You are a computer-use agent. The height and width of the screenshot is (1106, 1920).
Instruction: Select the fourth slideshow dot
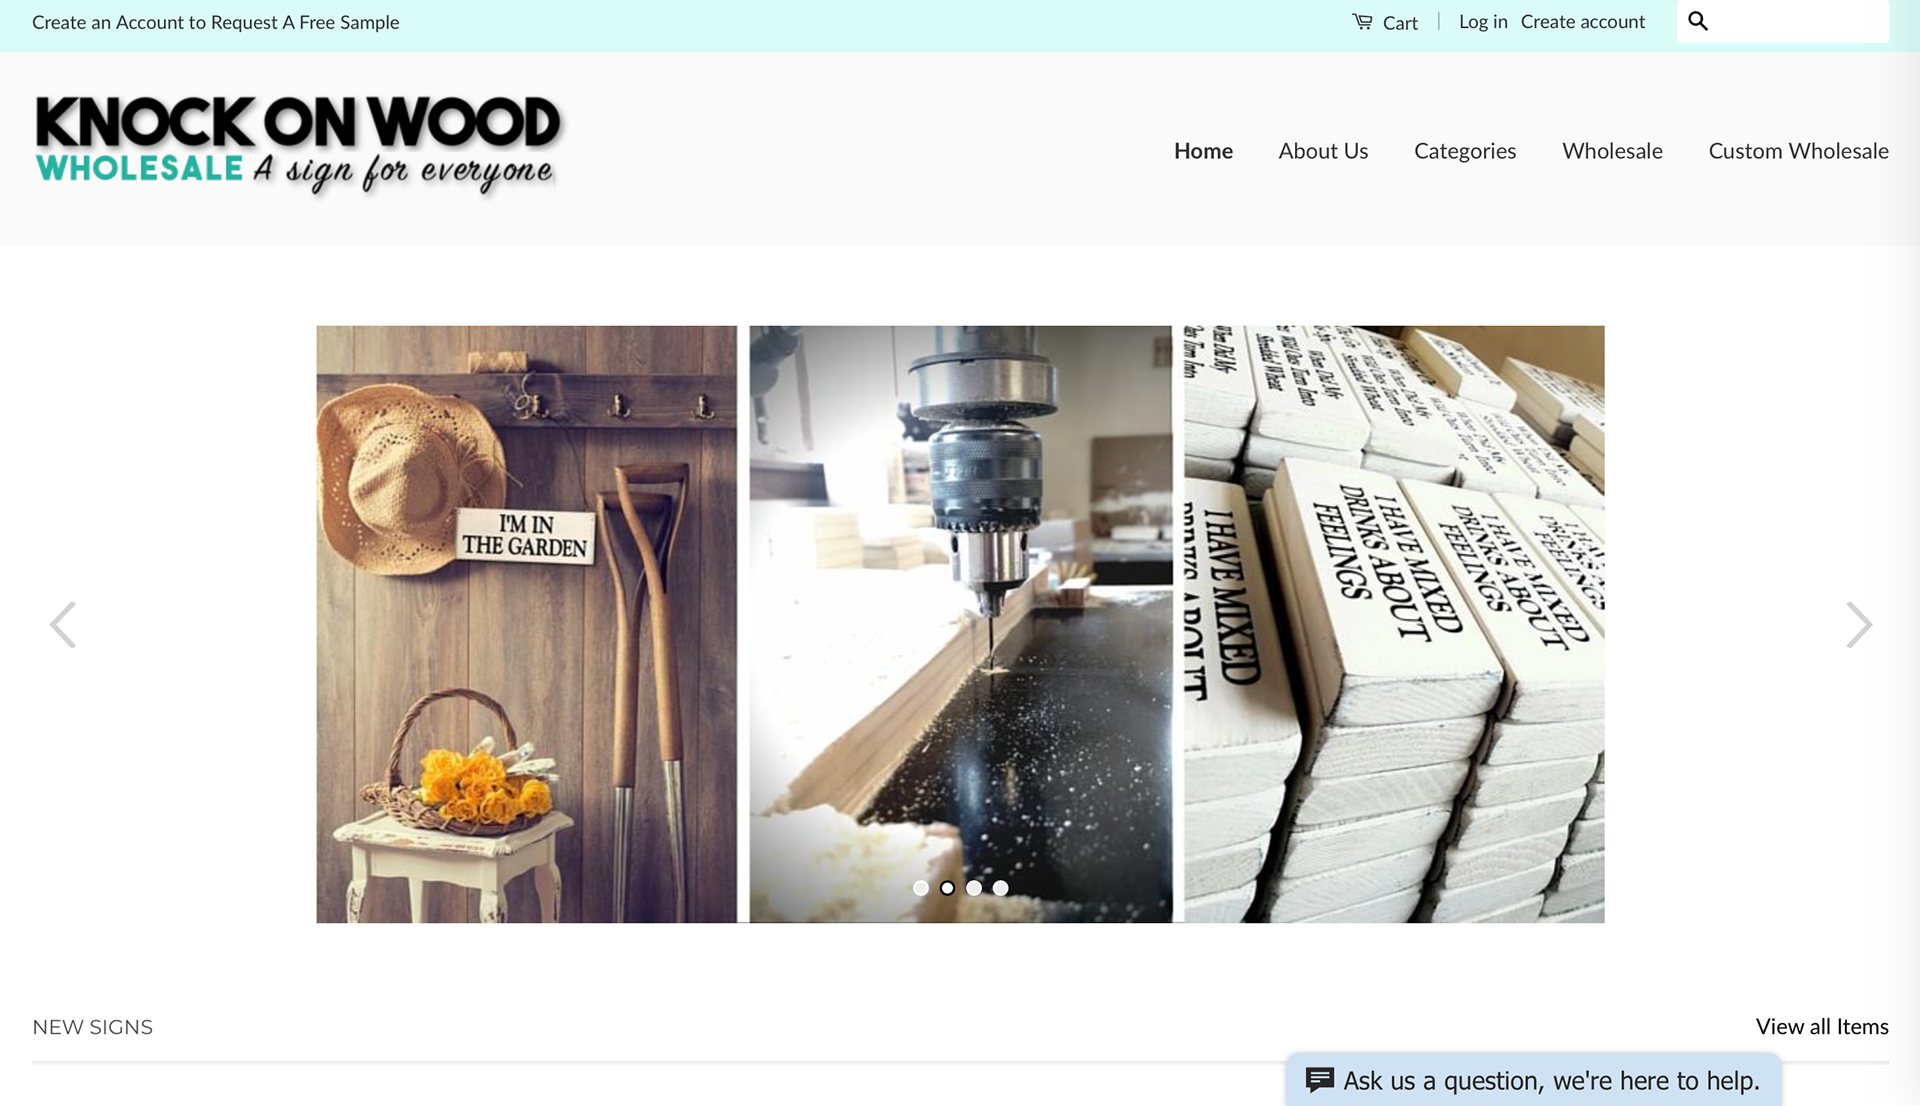coord(1000,888)
